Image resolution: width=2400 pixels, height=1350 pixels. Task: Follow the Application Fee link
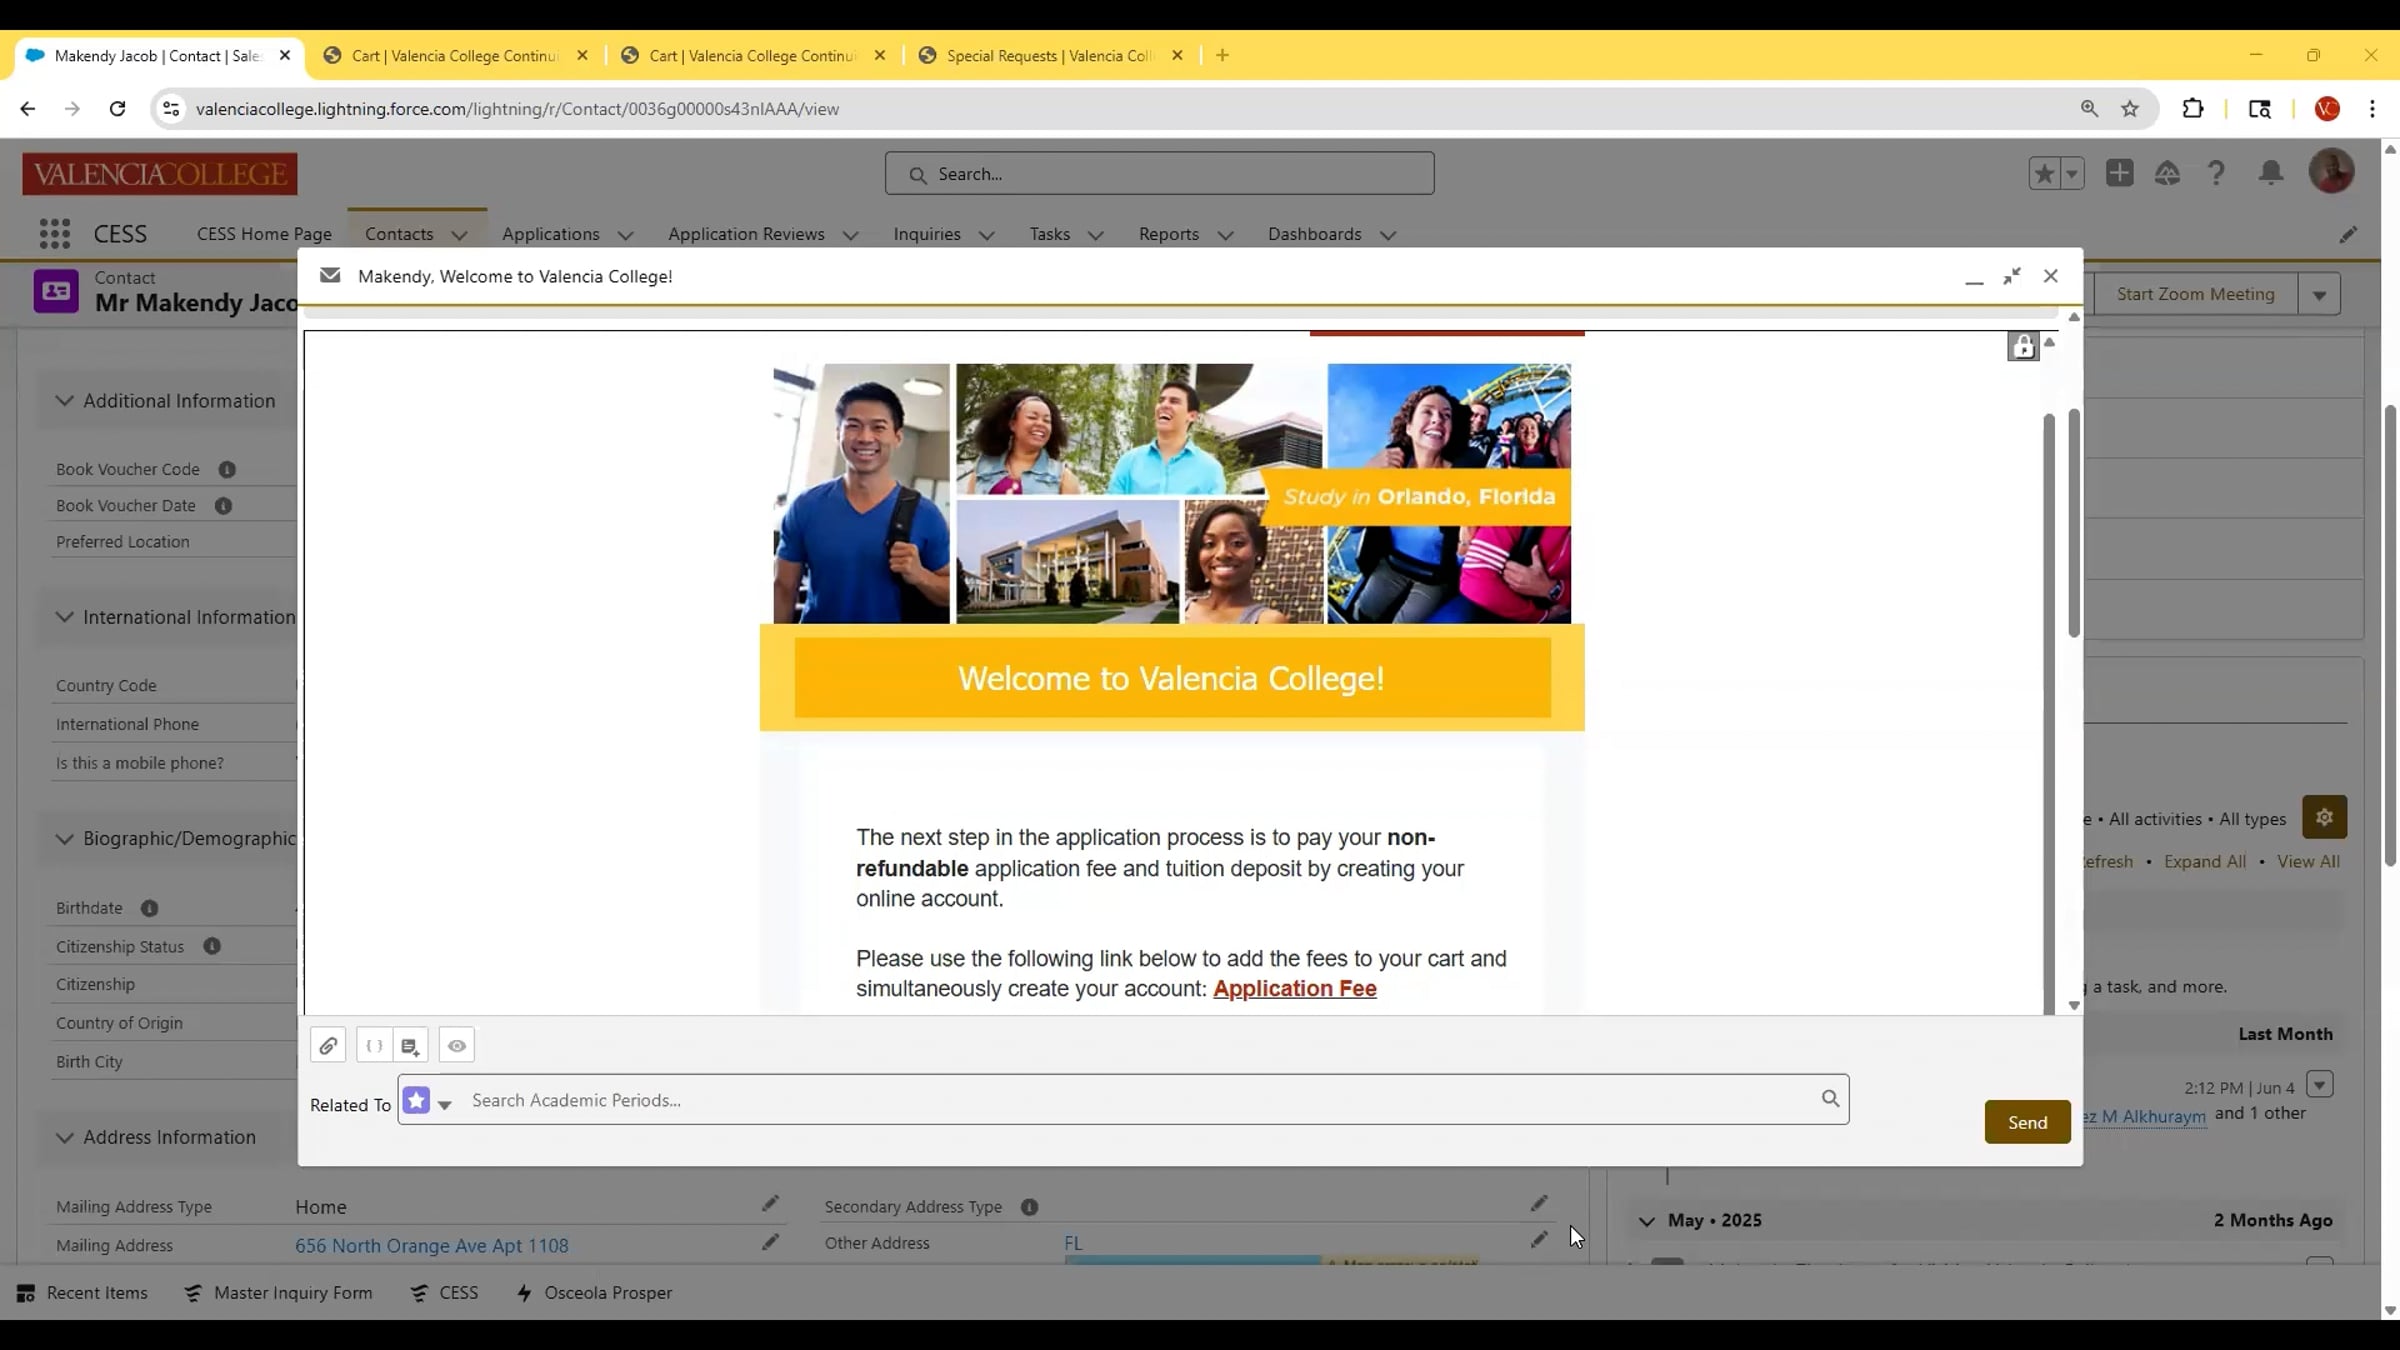[1294, 988]
